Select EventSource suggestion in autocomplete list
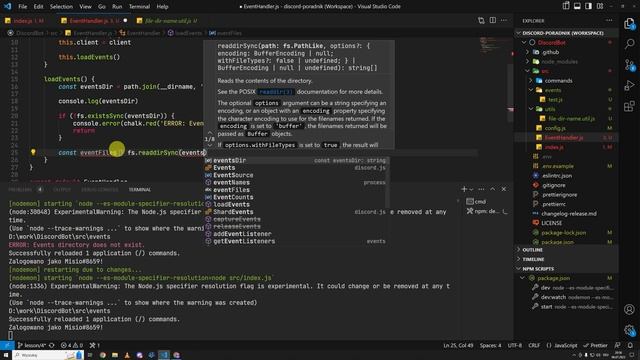Screen dimensions: 640x360 pyautogui.click(x=296, y=175)
